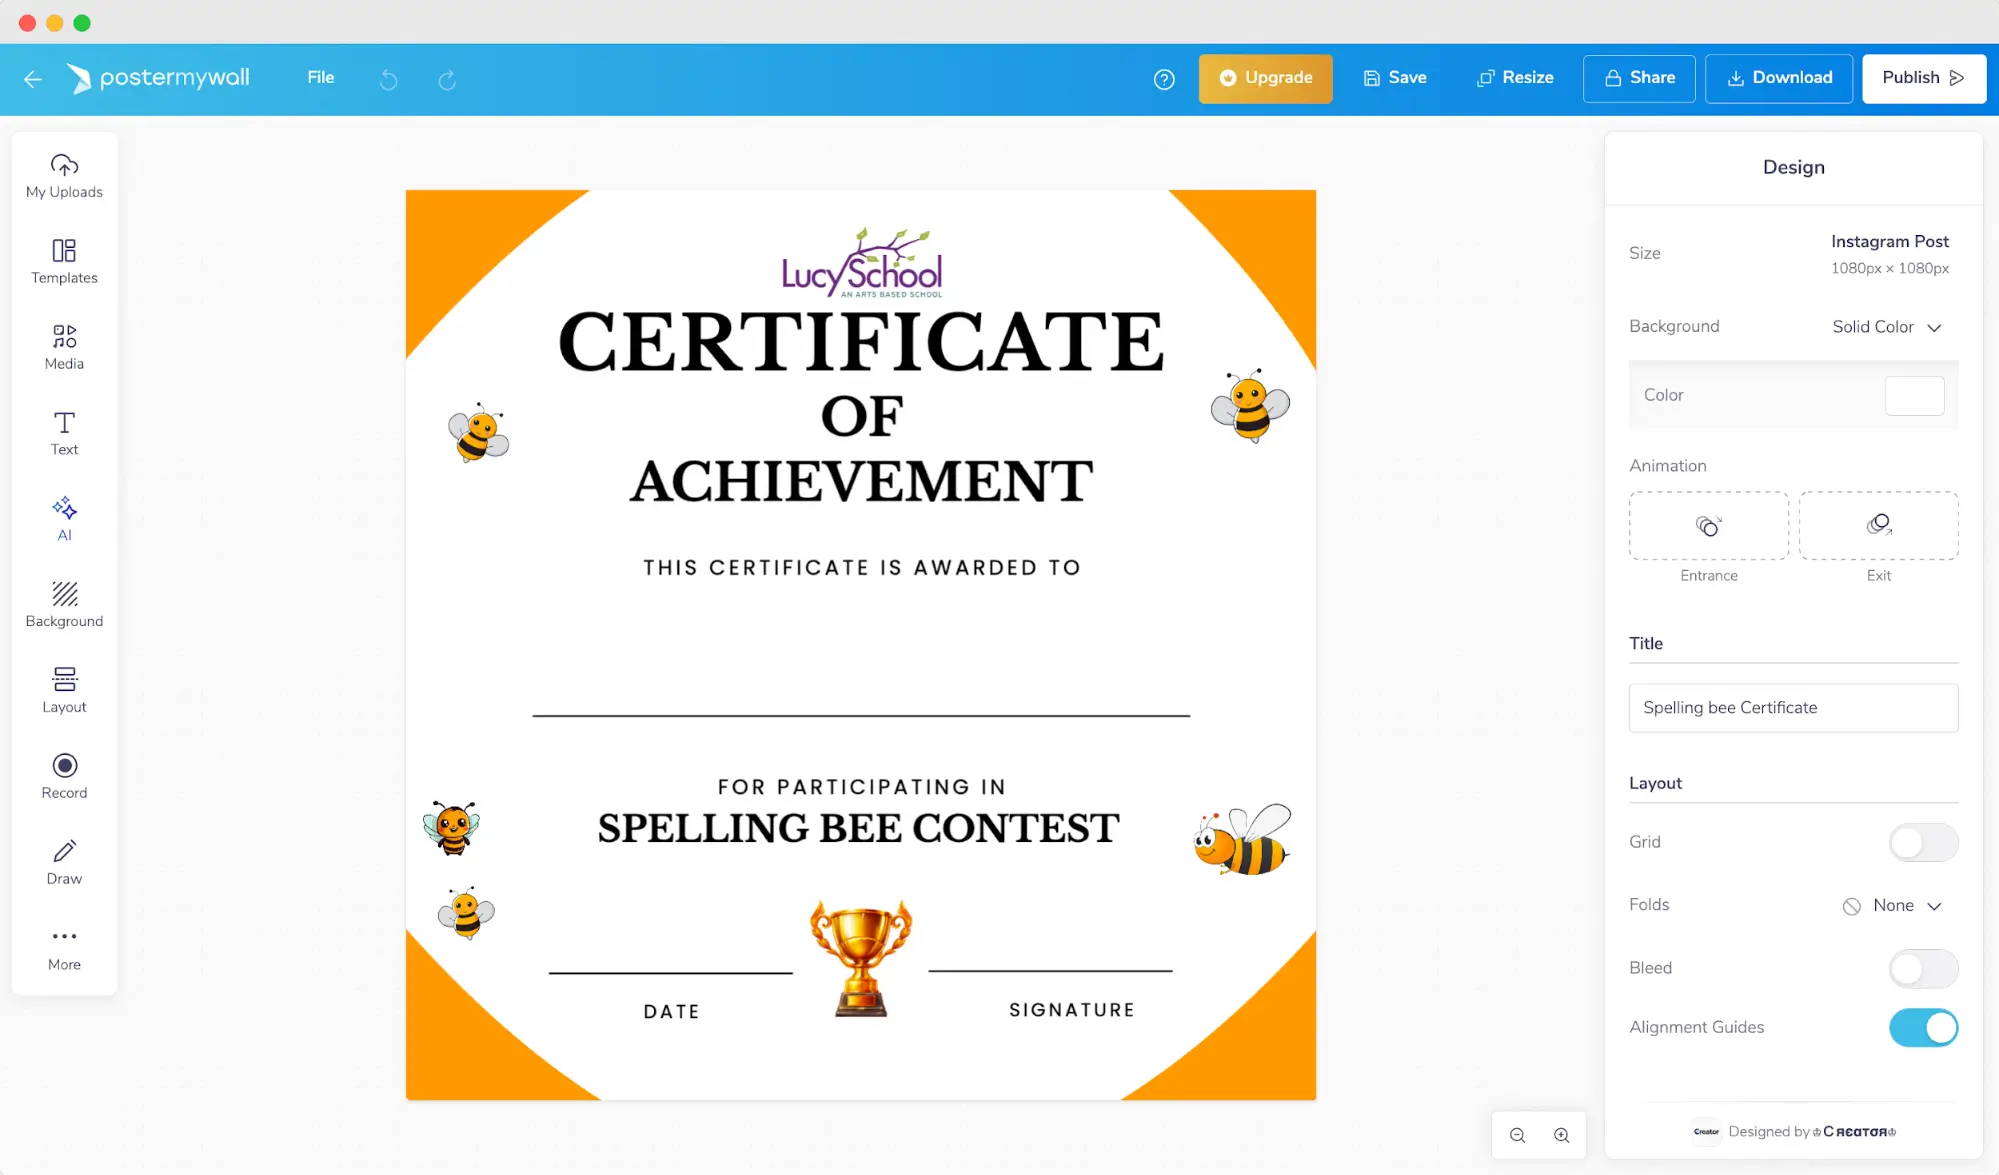Open the My Uploads panel
Screen dimensions: 1999x1175
(64, 176)
